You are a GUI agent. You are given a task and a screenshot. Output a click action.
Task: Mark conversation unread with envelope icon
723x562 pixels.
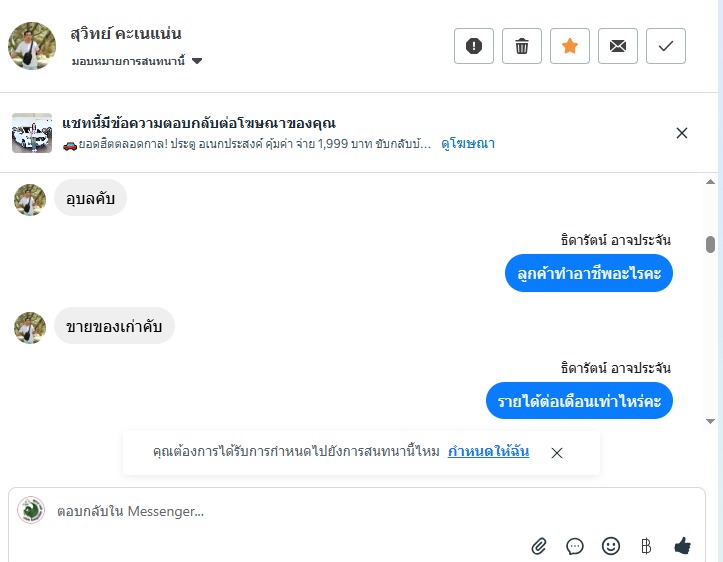[618, 46]
